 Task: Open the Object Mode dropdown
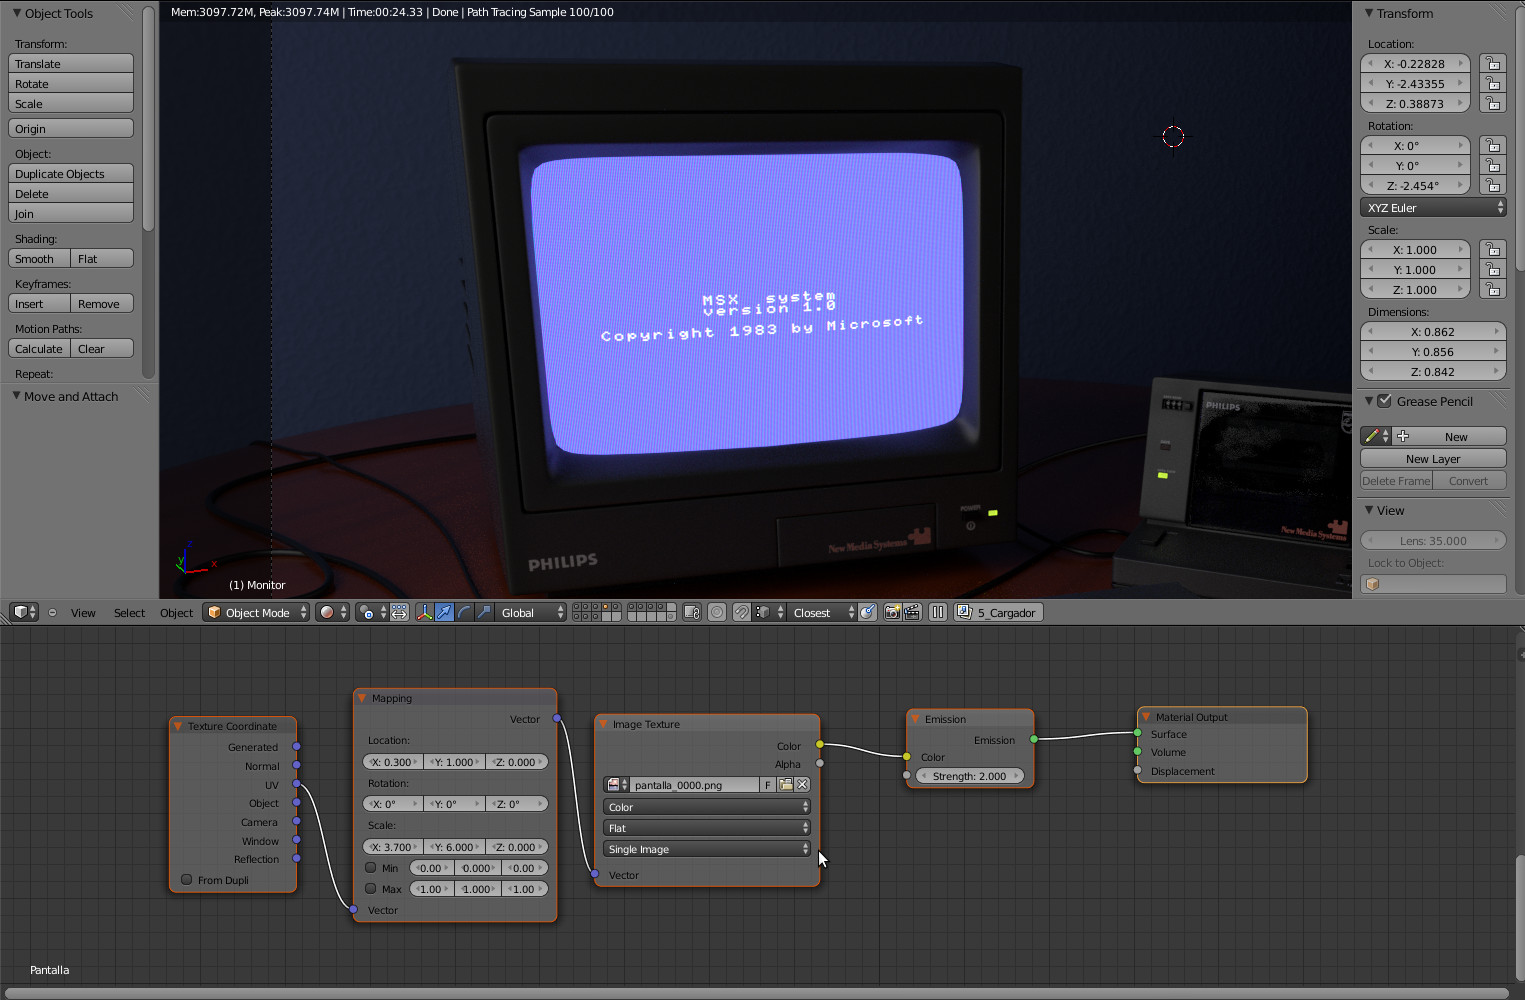coord(256,612)
